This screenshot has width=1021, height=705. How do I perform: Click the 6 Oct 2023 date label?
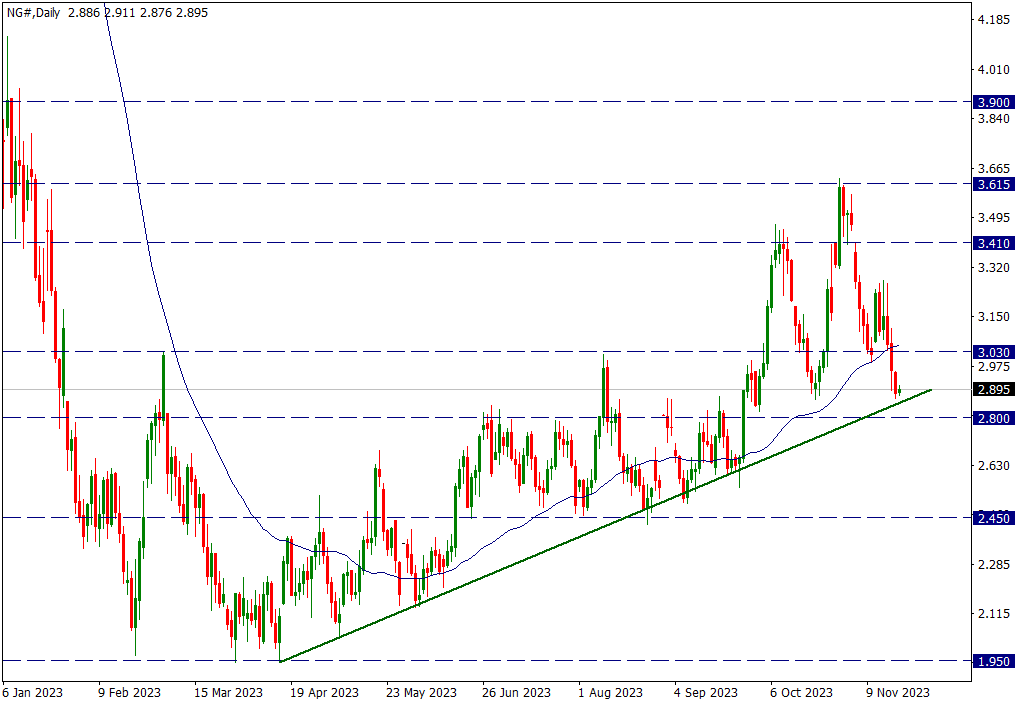801,692
